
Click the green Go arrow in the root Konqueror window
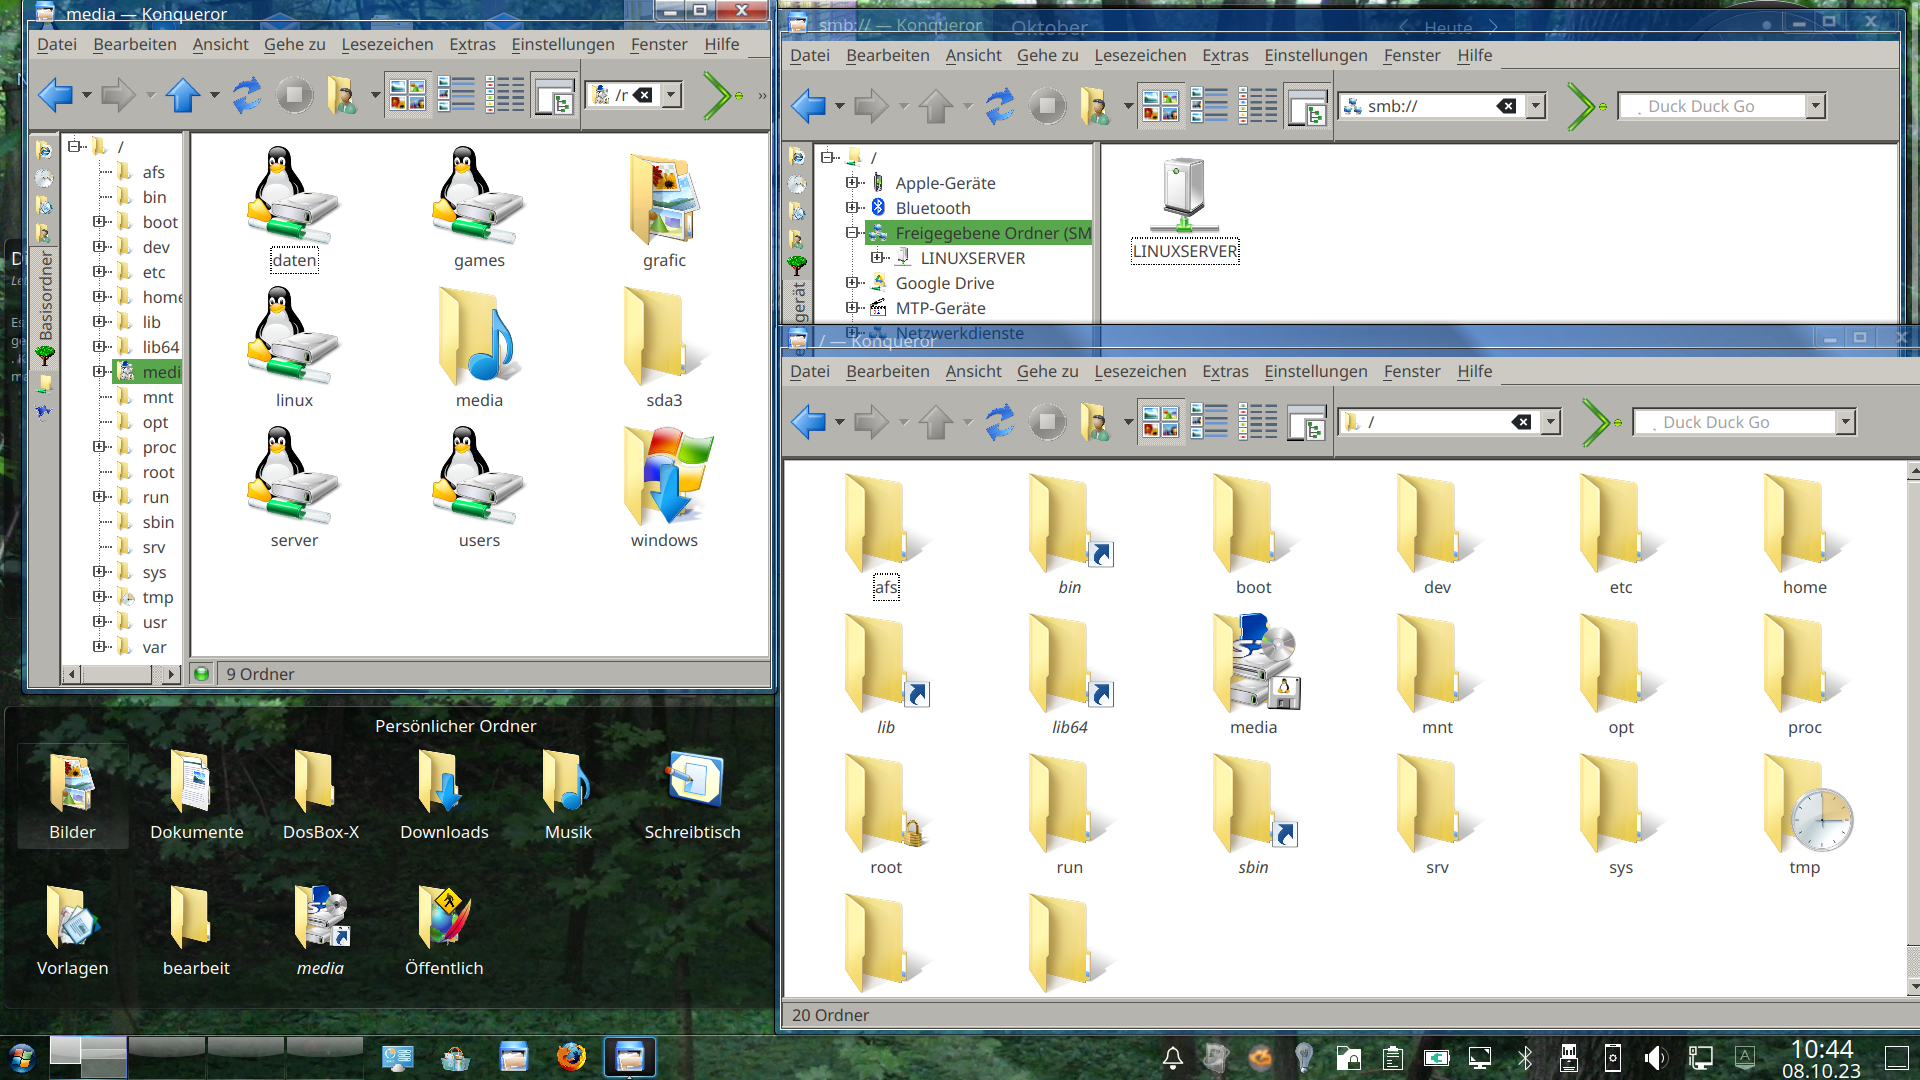1600,422
